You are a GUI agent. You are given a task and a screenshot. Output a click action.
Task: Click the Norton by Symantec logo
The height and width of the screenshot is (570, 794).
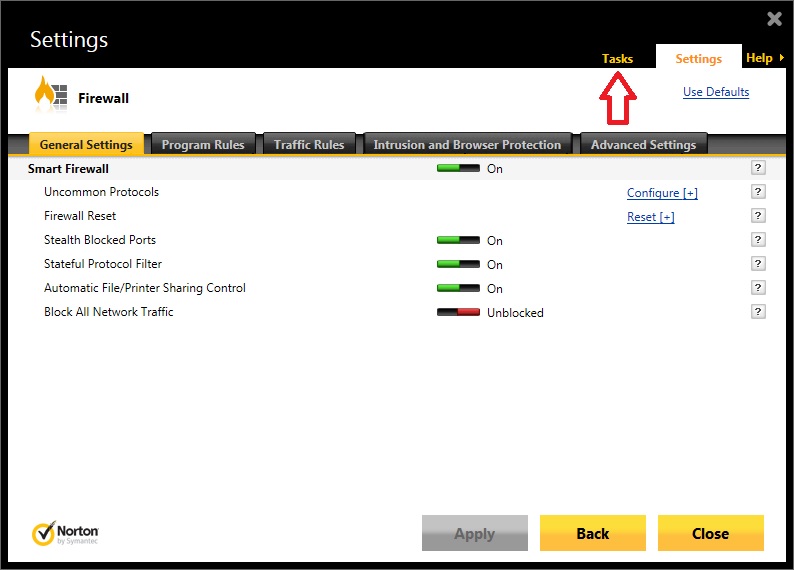[x=65, y=534]
